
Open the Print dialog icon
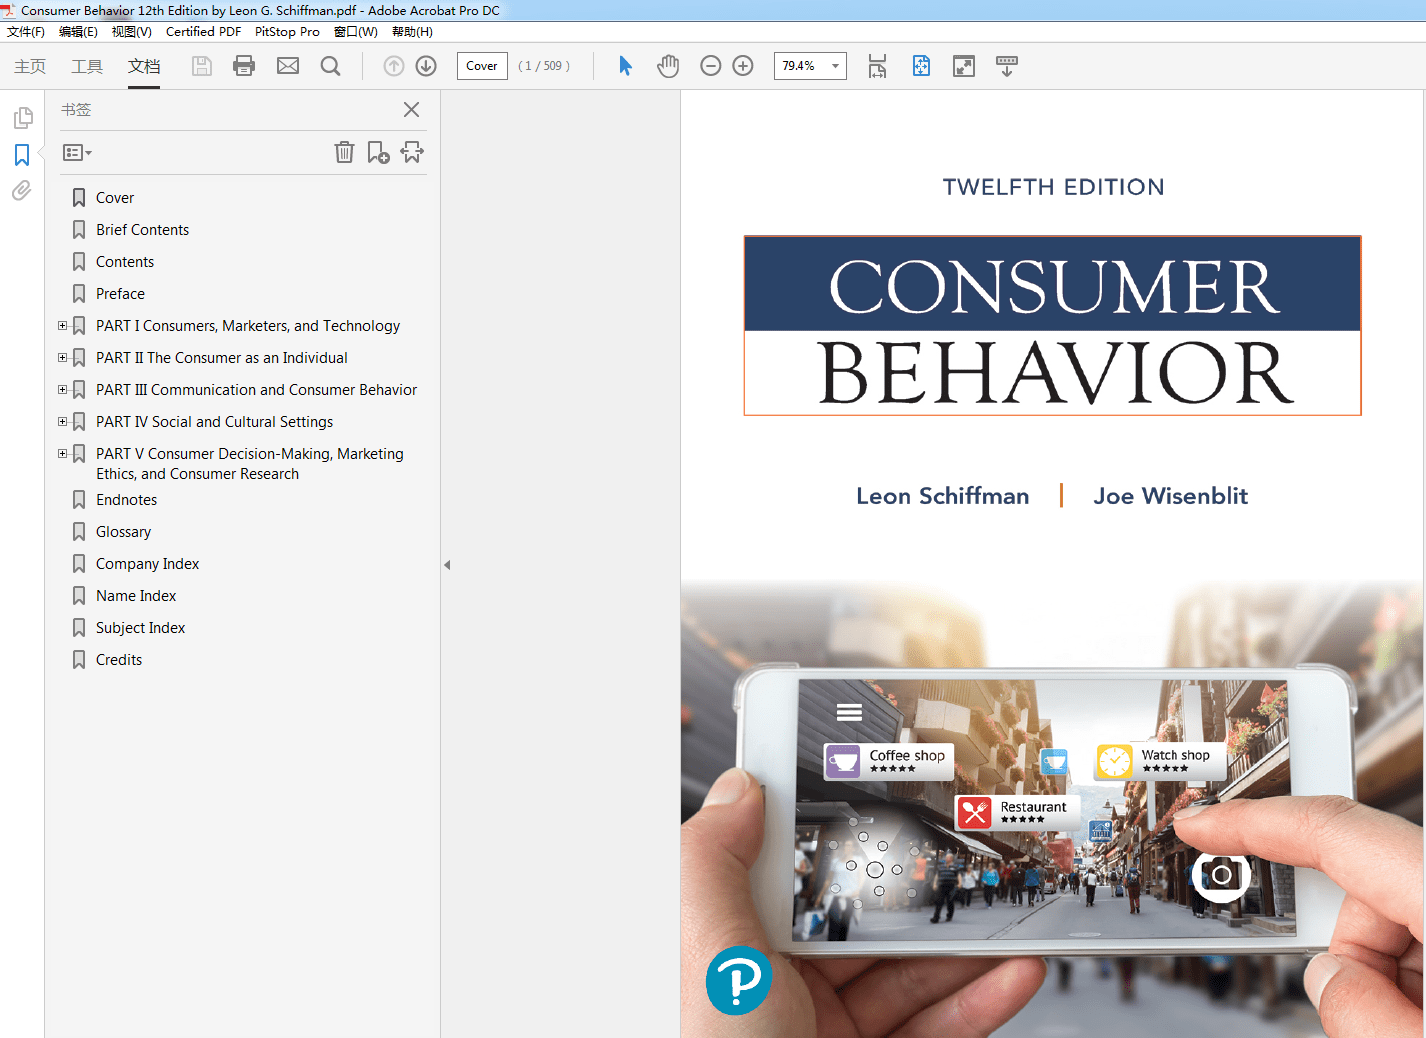(243, 66)
